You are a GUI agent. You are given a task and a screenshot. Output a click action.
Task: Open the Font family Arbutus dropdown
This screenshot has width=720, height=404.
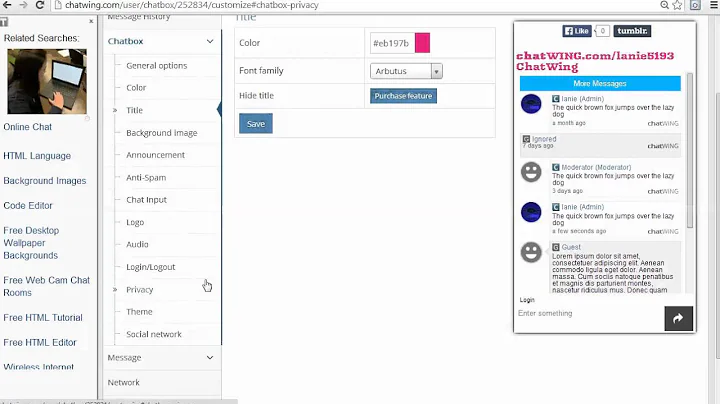[x=406, y=71]
